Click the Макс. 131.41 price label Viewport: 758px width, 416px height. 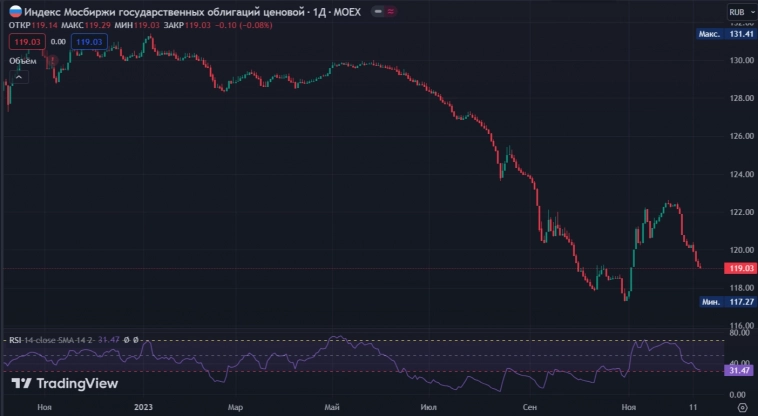coord(726,34)
